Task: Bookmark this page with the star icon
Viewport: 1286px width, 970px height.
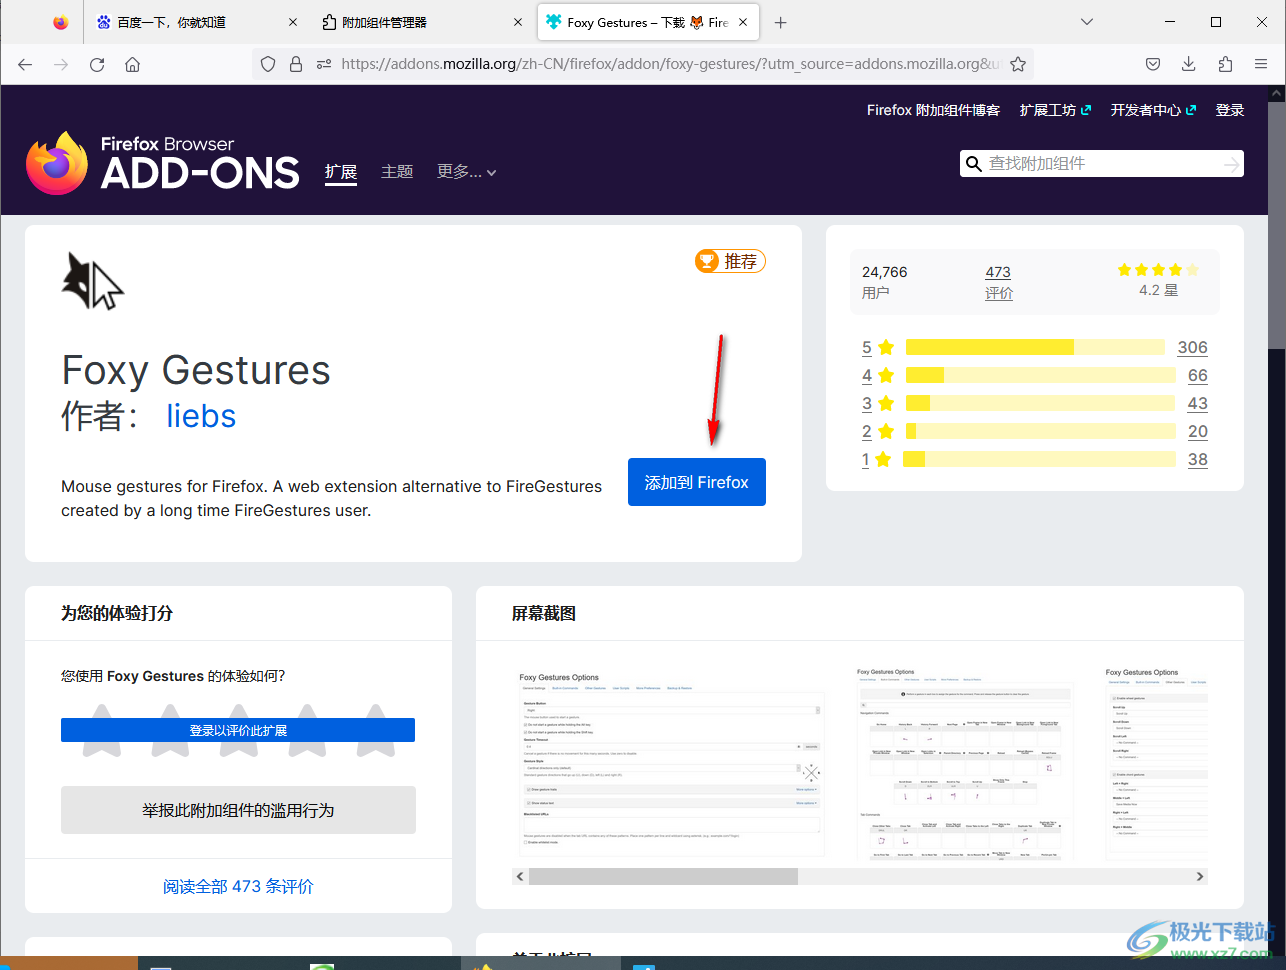Action: point(1018,64)
